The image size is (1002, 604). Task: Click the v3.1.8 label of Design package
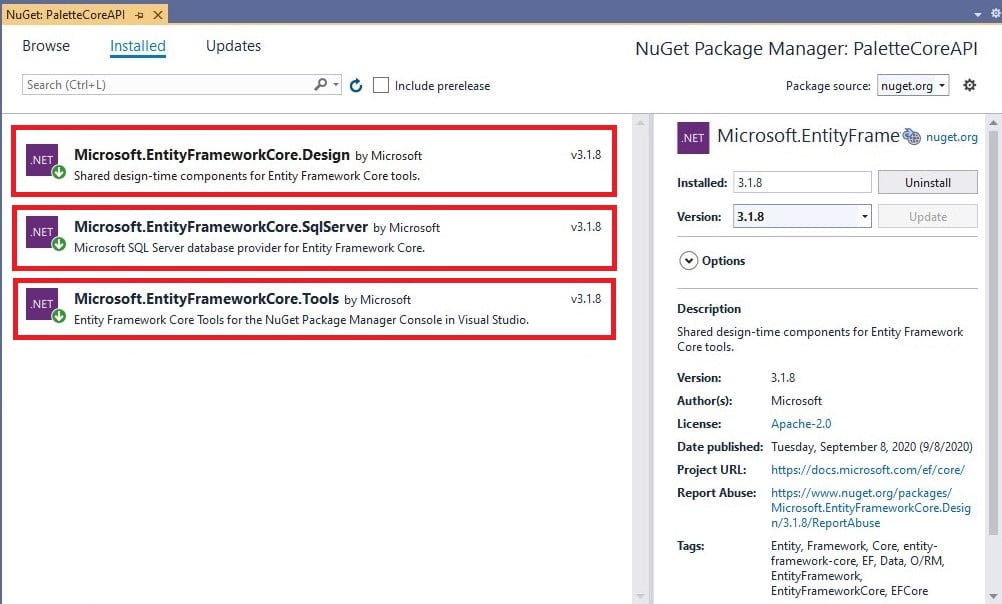pyautogui.click(x=586, y=155)
